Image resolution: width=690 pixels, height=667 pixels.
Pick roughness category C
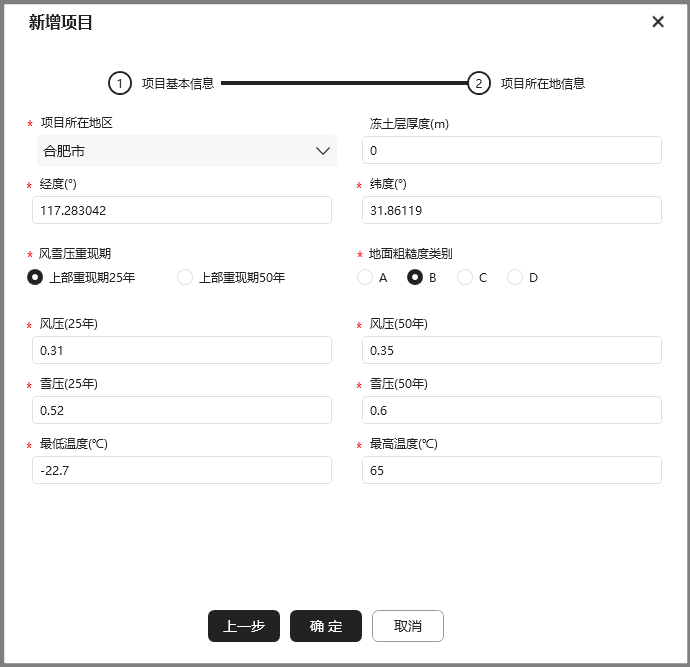point(465,277)
